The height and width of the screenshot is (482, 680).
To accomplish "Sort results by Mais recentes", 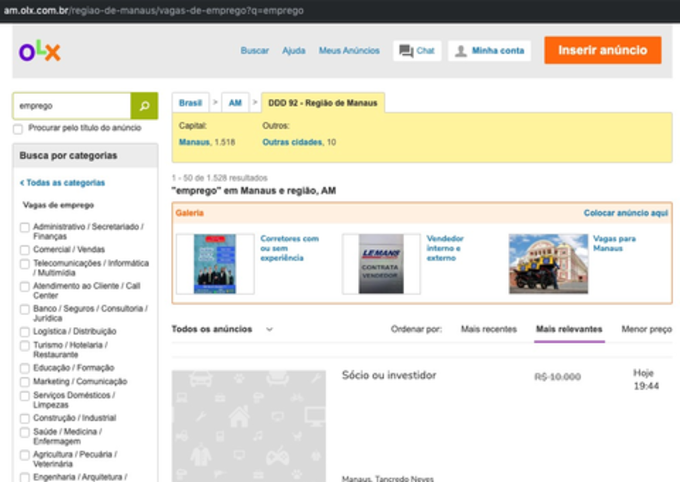I will 488,329.
